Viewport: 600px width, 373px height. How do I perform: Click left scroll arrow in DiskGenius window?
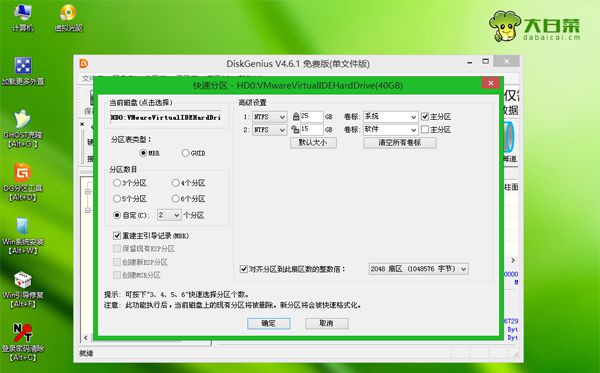coord(86,337)
